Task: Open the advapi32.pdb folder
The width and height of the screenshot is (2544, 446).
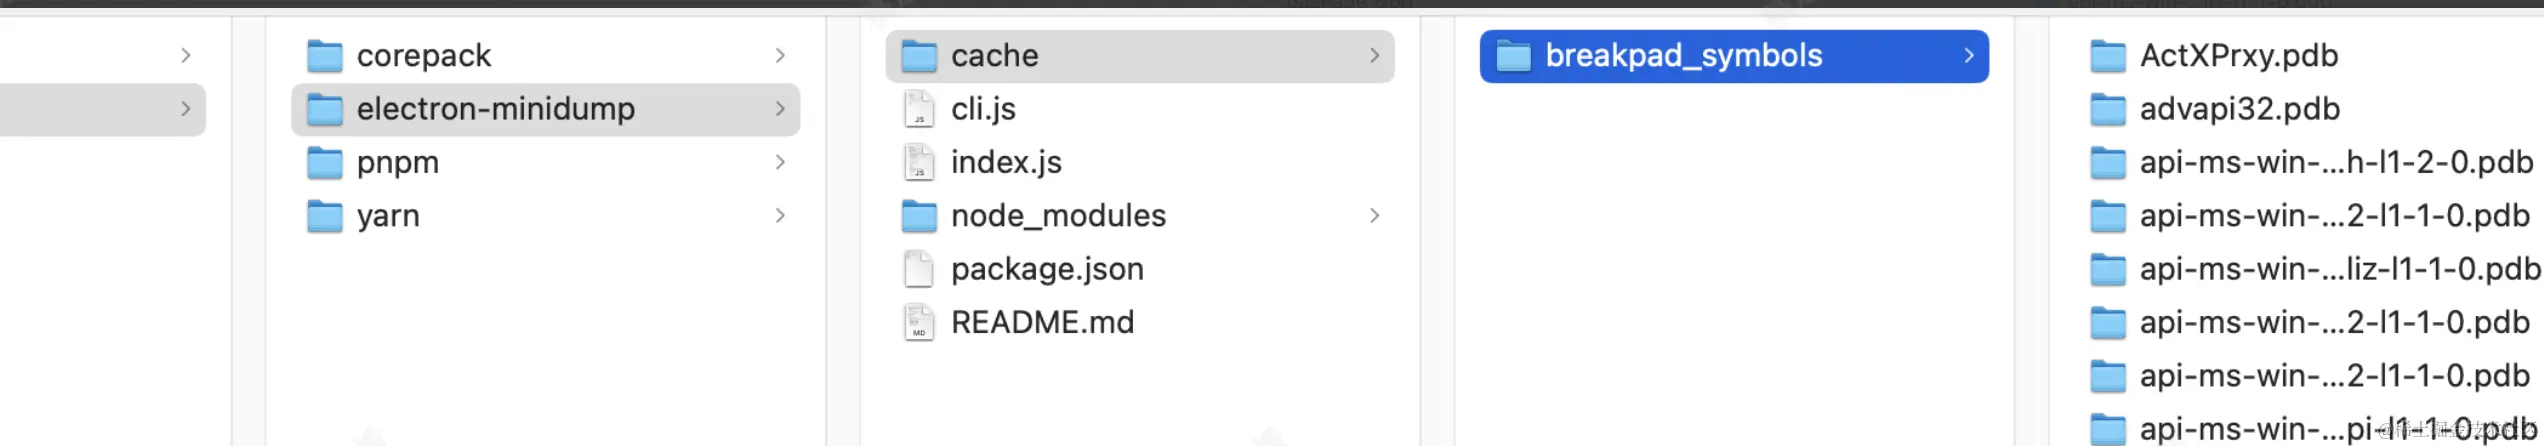Action: (x=2215, y=109)
